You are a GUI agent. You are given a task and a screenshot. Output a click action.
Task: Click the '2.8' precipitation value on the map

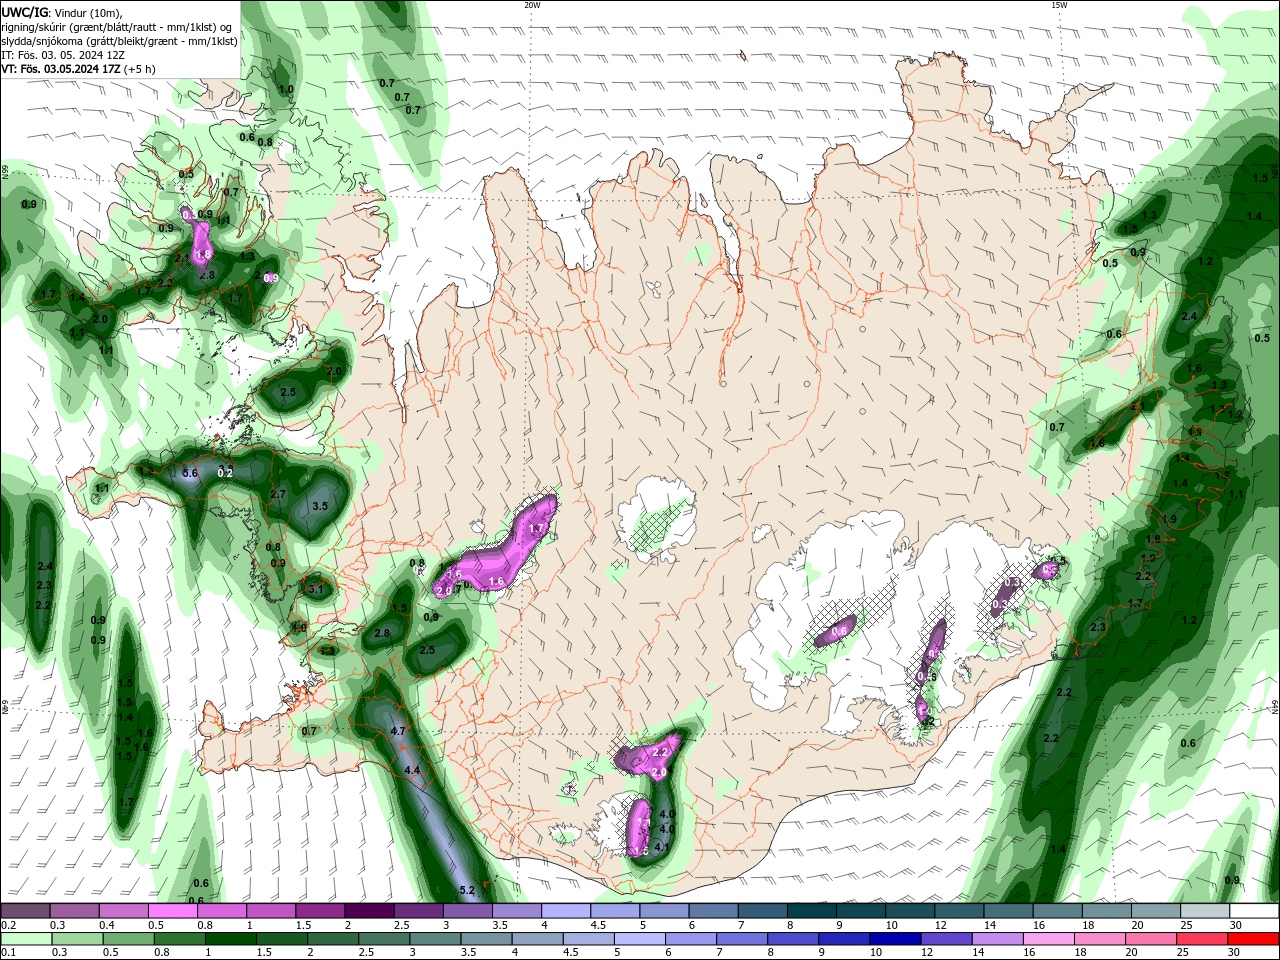point(382,633)
